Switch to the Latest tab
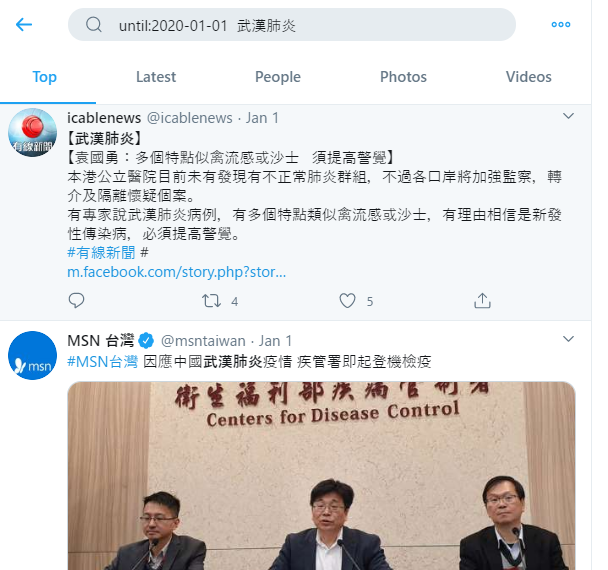Image resolution: width=608 pixels, height=570 pixels. (156, 77)
